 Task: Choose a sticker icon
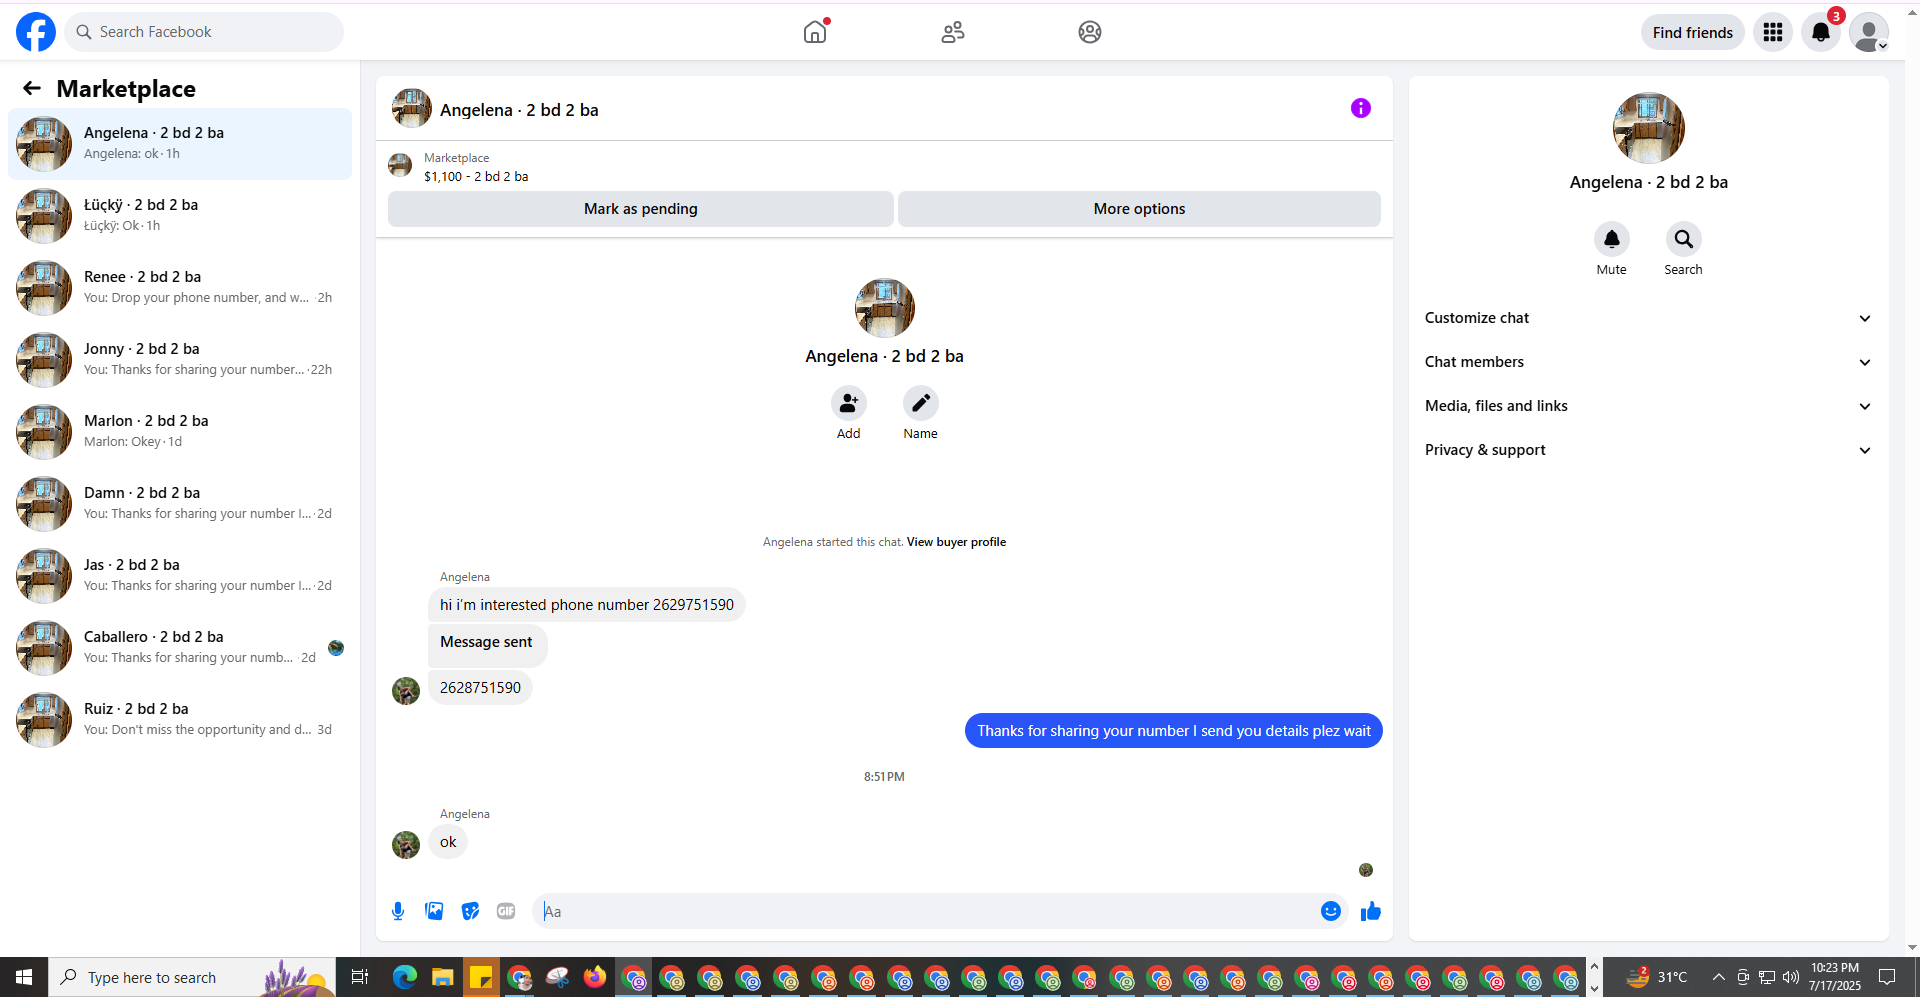470,911
